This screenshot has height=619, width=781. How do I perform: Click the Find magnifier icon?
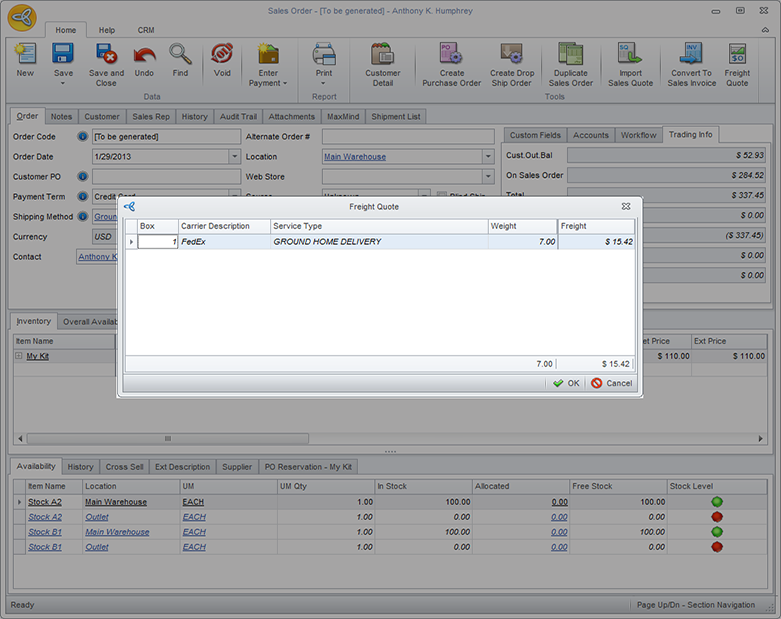(x=180, y=54)
